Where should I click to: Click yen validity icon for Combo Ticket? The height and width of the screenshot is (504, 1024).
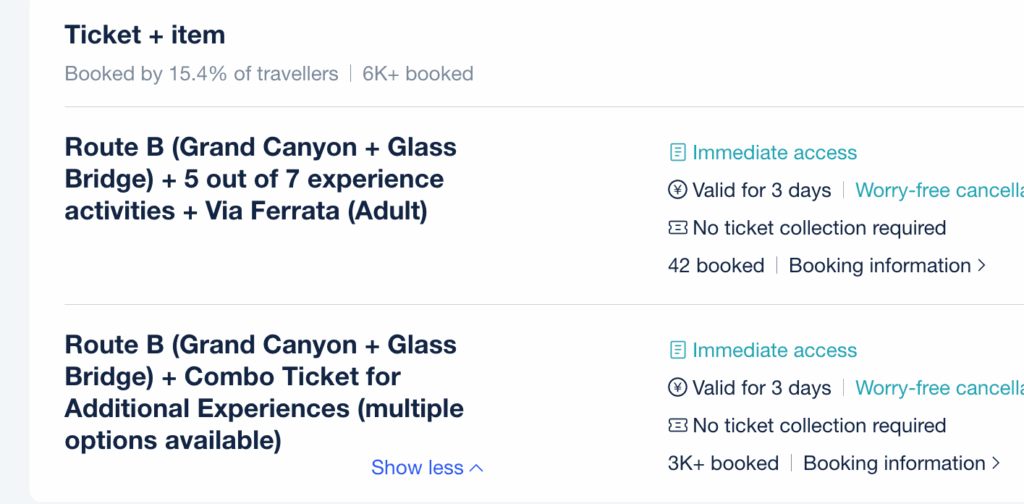click(678, 388)
